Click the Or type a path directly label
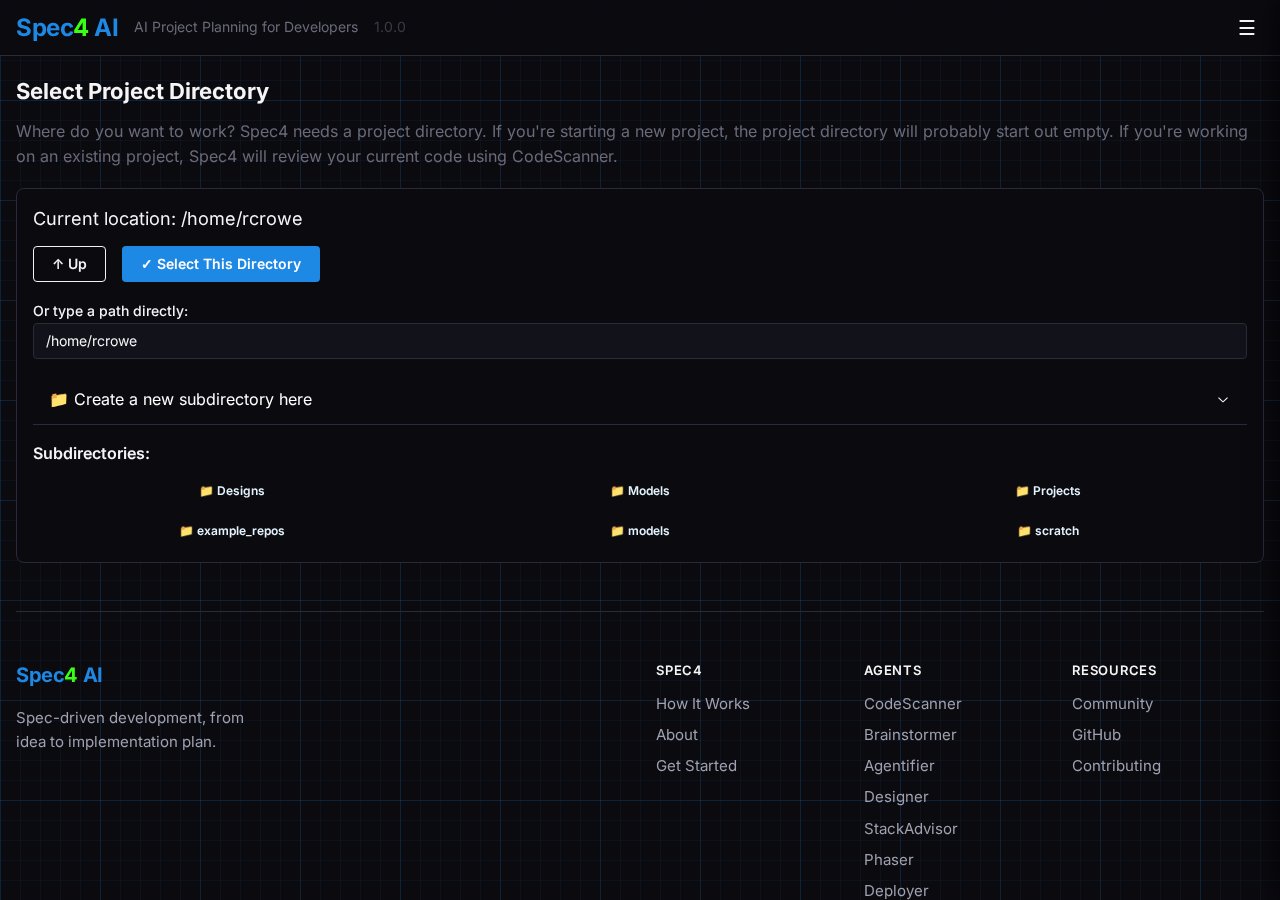 (x=110, y=311)
